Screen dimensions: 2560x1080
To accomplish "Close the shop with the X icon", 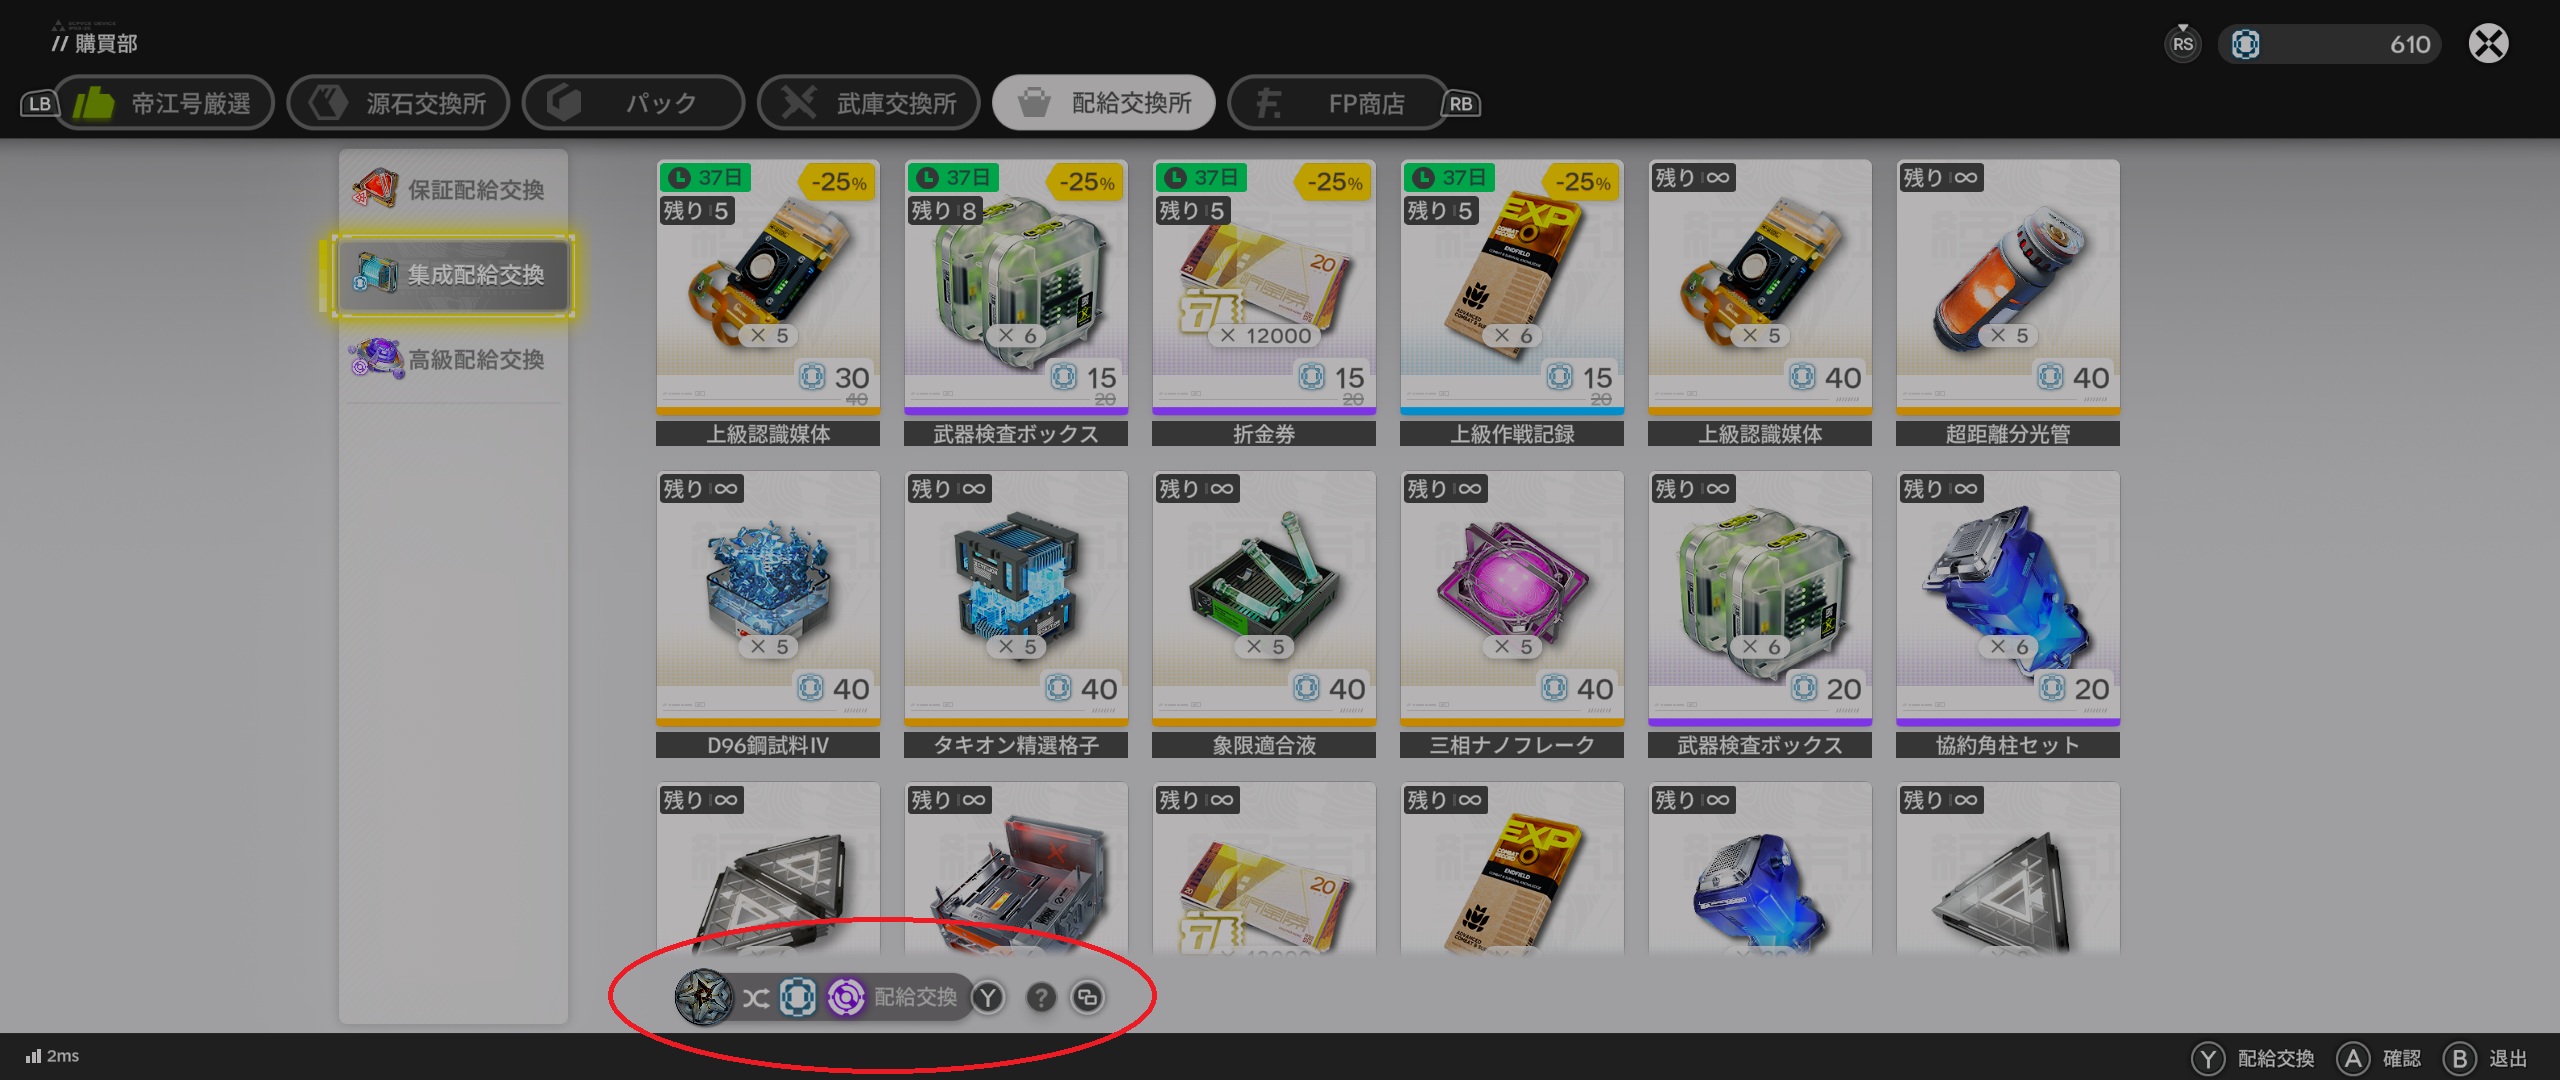I will click(2488, 43).
